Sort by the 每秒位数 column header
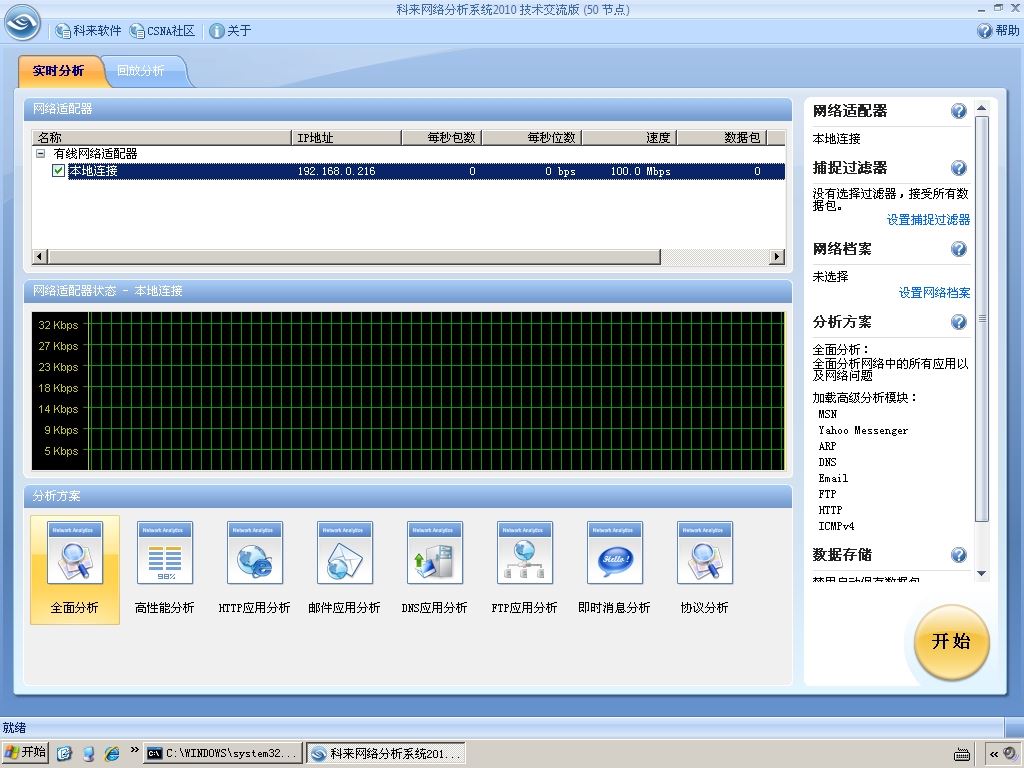 [532, 137]
